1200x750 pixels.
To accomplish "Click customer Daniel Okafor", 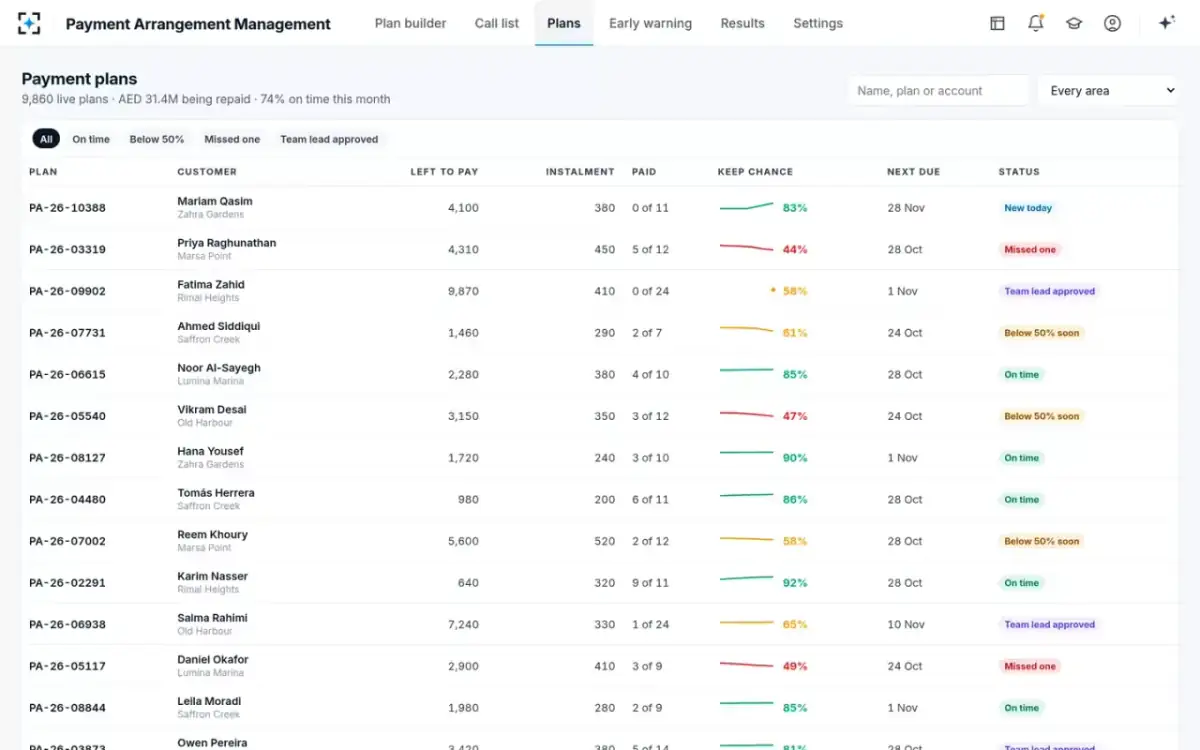I will point(213,660).
